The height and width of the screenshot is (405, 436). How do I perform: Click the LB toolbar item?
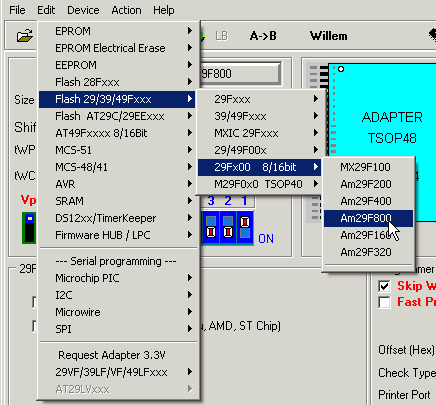click(221, 36)
